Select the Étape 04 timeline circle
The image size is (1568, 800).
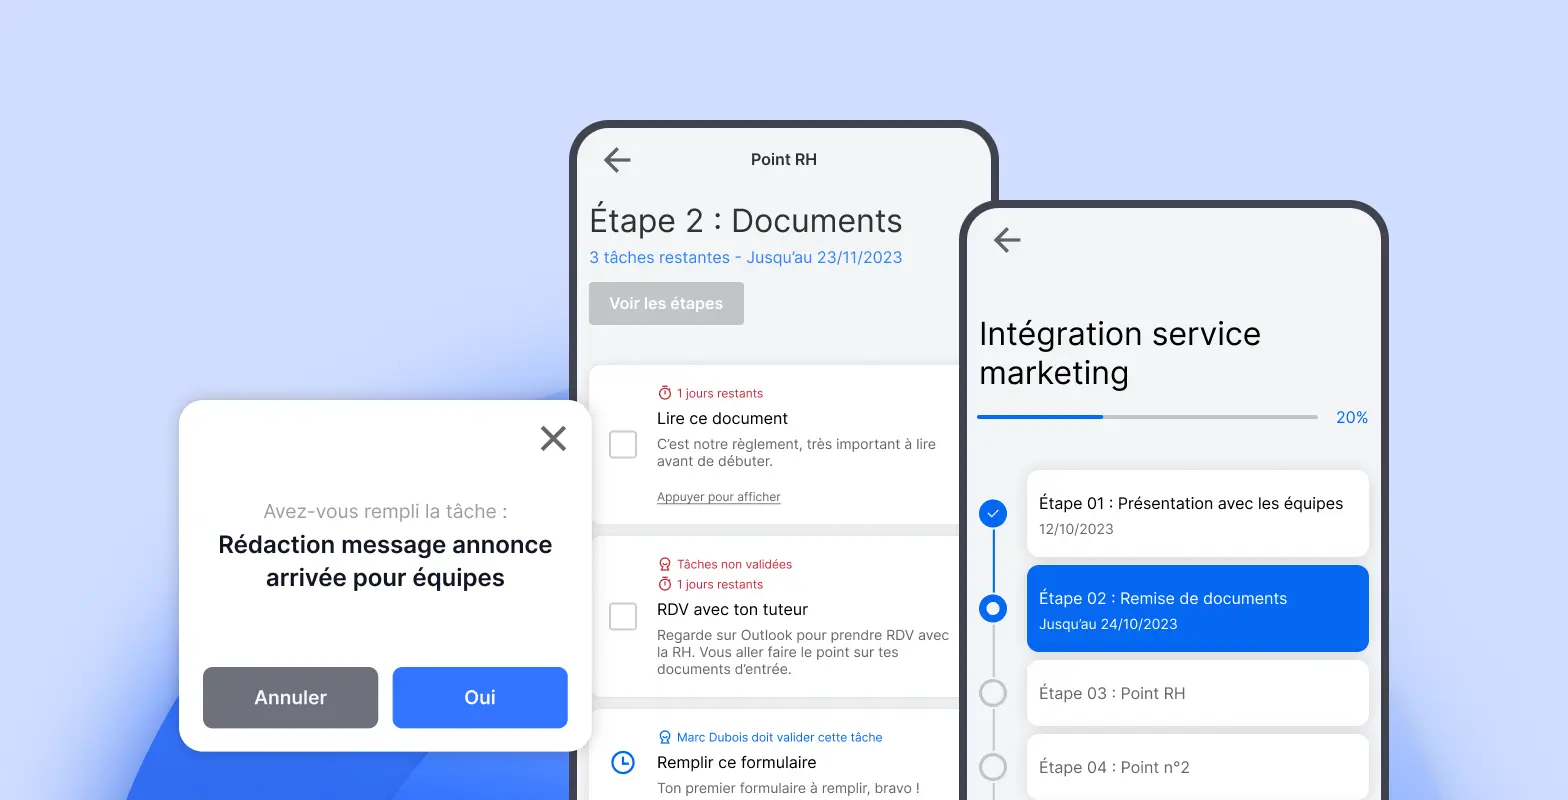pyautogui.click(x=993, y=767)
